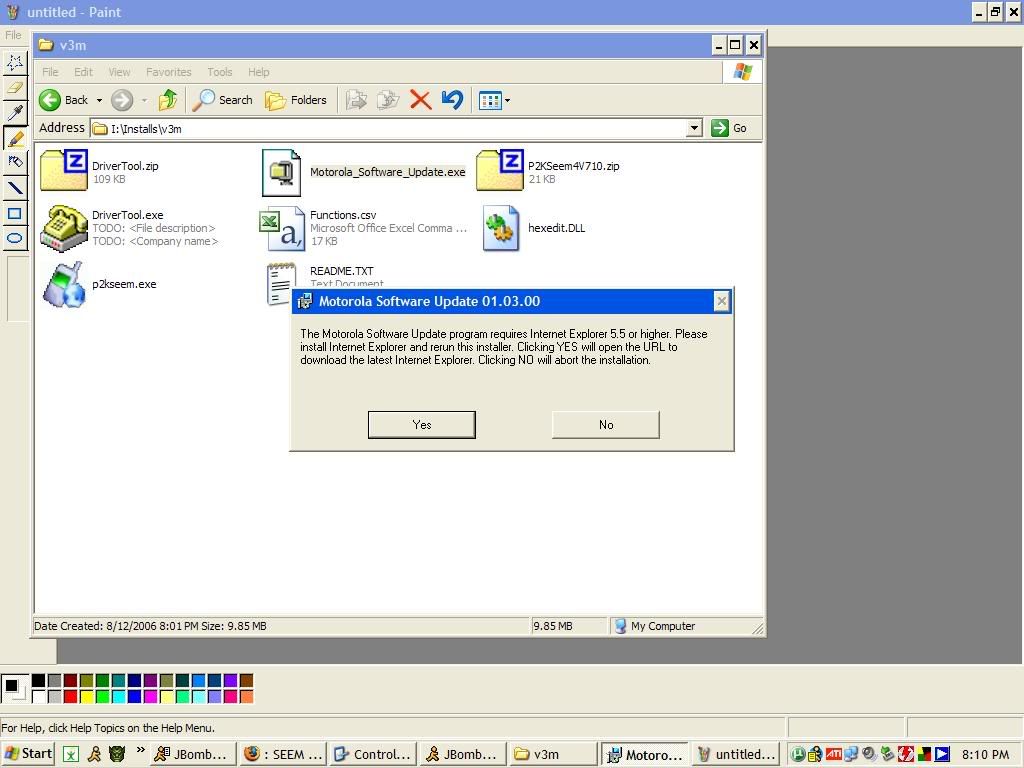Open the Tools menu
Viewport: 1024px width, 768px height.
[x=219, y=72]
